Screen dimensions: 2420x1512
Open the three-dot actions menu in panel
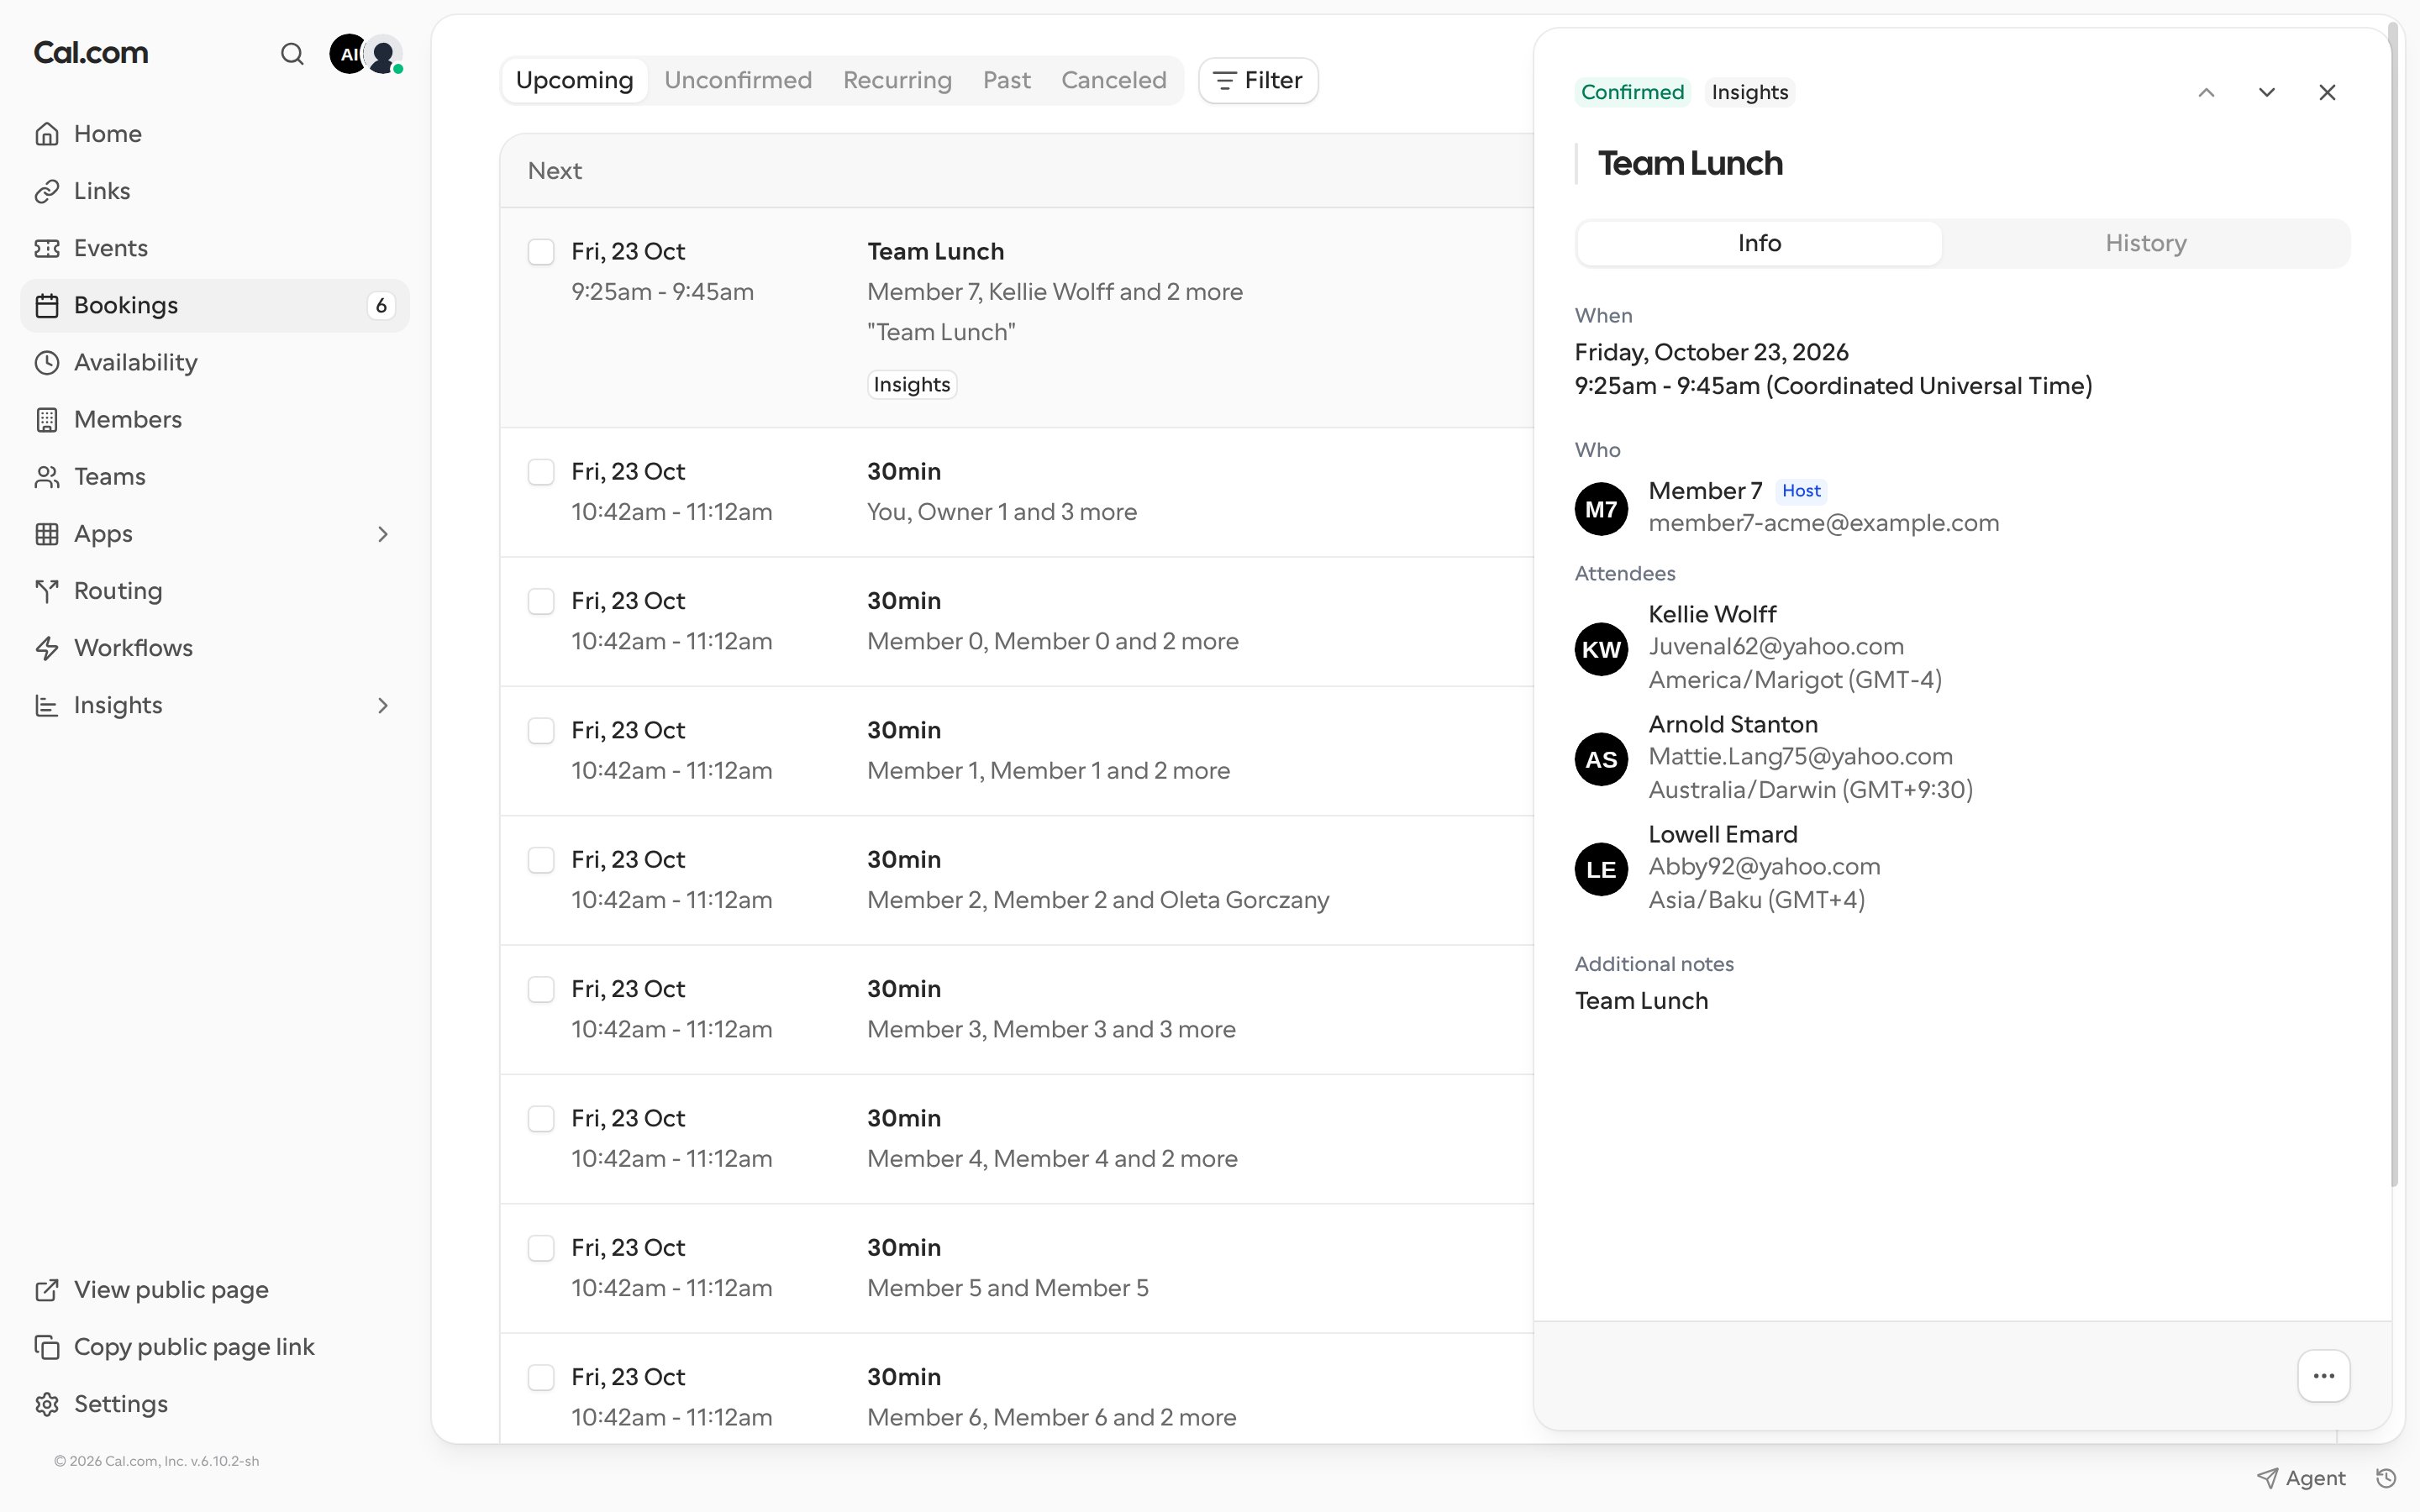(x=2324, y=1376)
